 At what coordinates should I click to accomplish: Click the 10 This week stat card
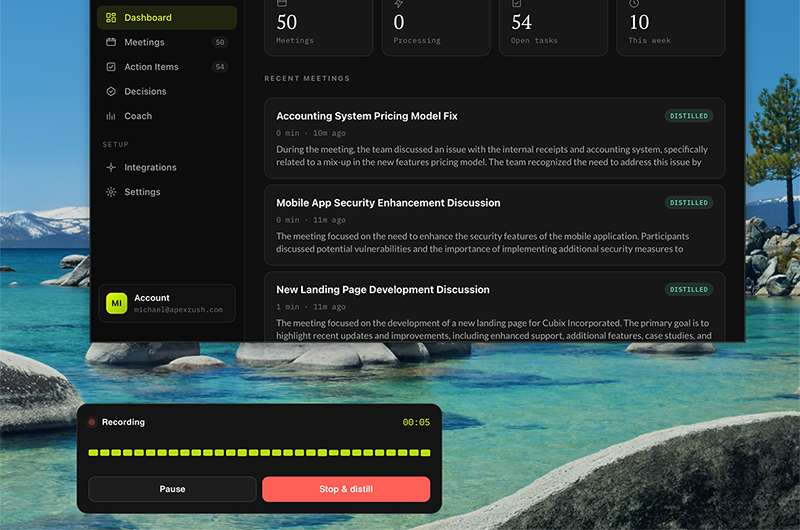(x=670, y=27)
